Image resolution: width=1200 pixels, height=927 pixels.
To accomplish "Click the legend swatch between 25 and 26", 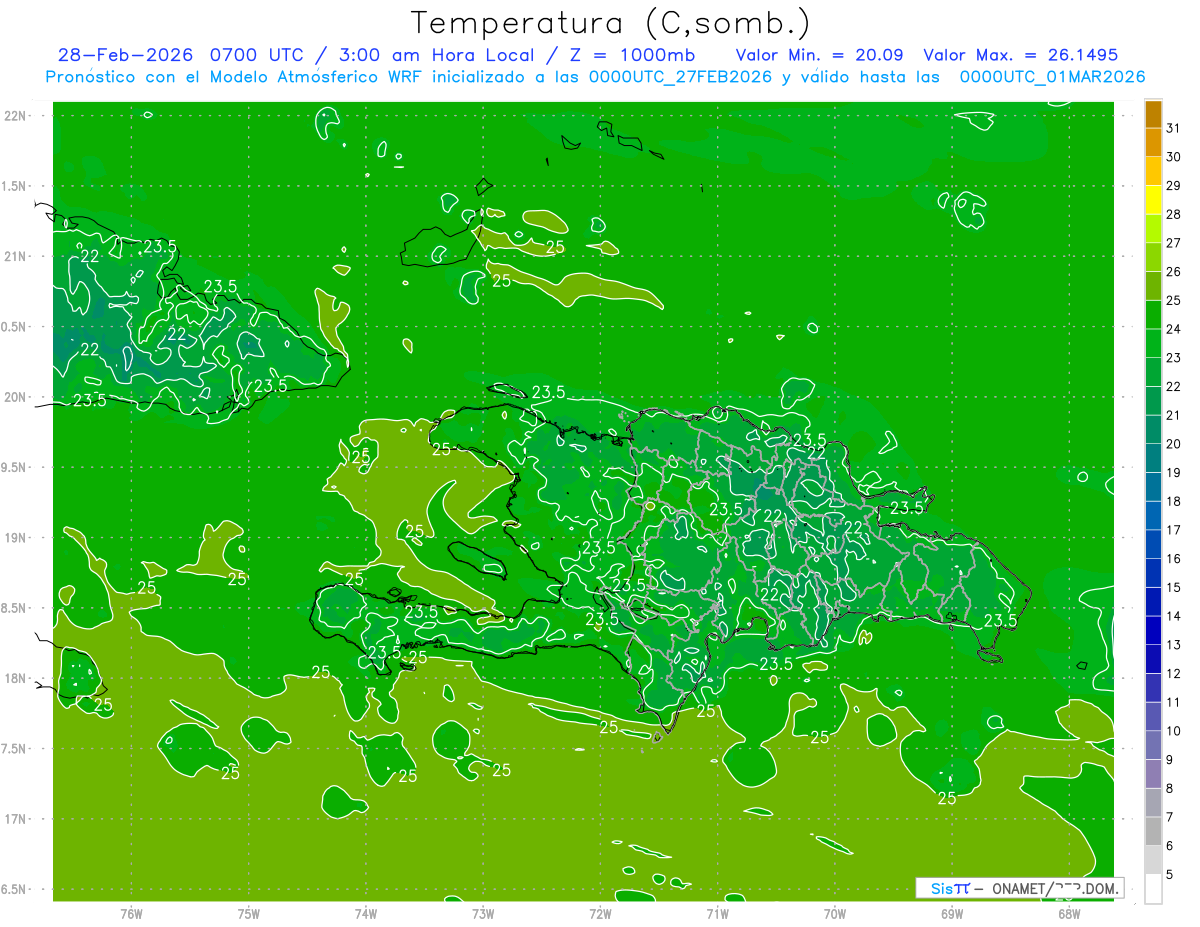I will [x=1153, y=286].
